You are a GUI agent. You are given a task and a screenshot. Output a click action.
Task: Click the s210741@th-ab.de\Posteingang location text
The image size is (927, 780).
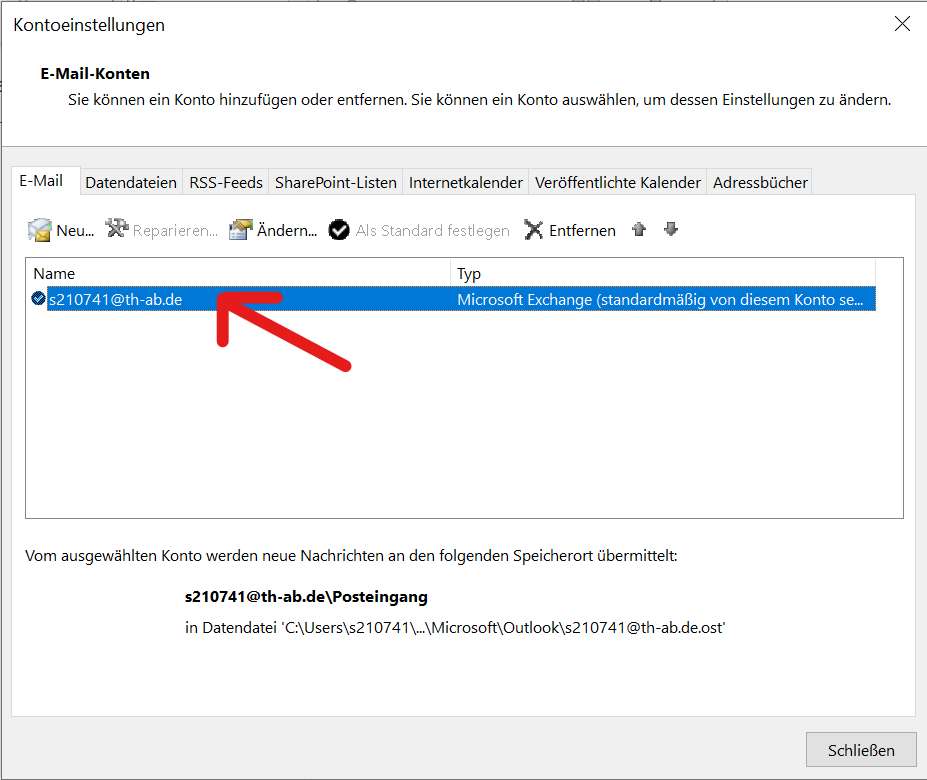306,597
